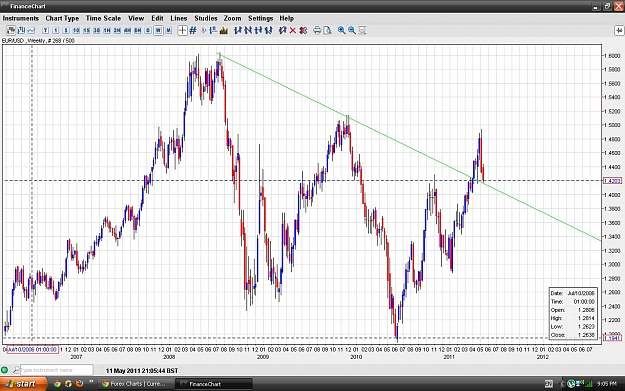
Task: Zoom in with the plus magnifier
Action: [x=342, y=30]
